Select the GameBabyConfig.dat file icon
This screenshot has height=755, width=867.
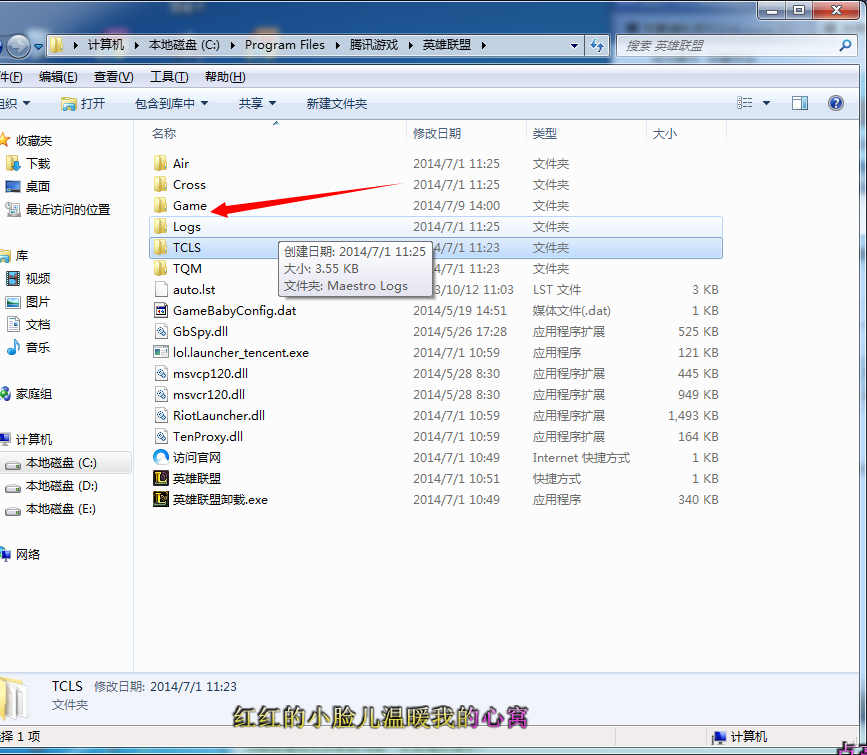161,310
